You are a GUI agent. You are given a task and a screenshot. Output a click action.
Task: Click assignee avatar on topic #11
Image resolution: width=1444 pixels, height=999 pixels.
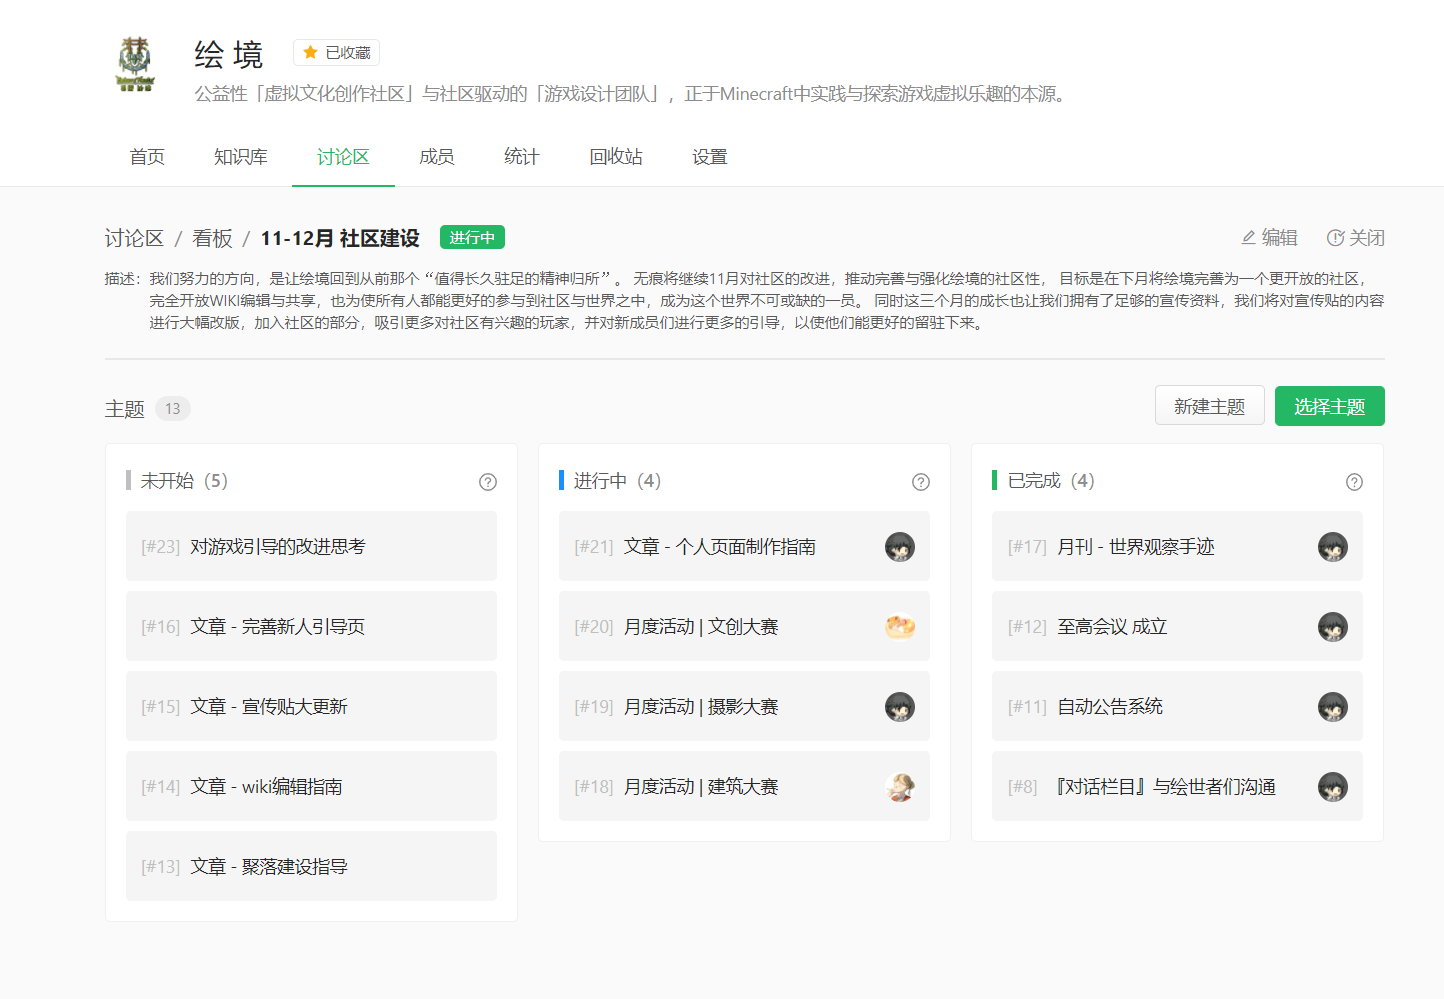[1333, 707]
